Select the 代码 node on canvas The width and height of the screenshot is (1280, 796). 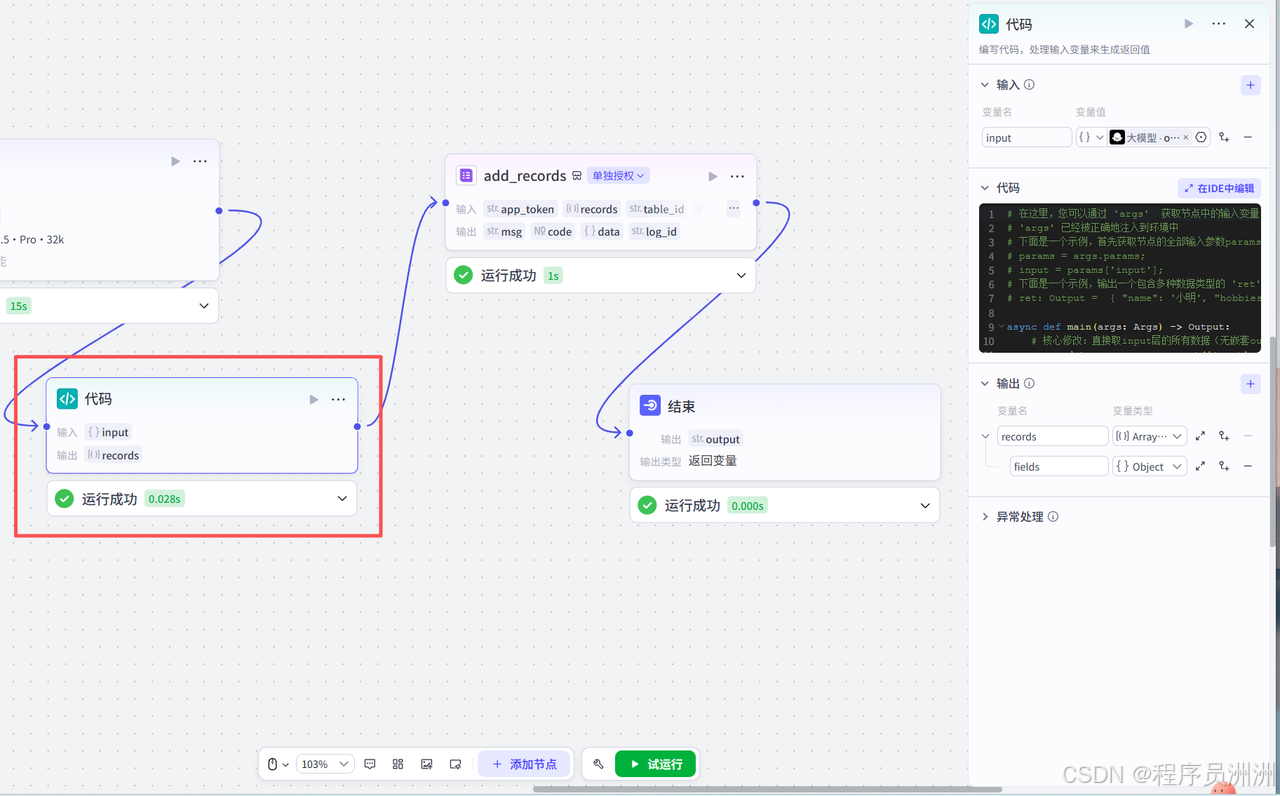tap(201, 425)
